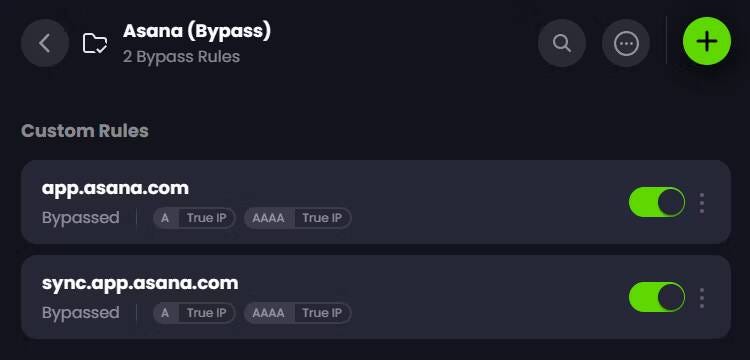Add a new rule with green plus

(707, 41)
